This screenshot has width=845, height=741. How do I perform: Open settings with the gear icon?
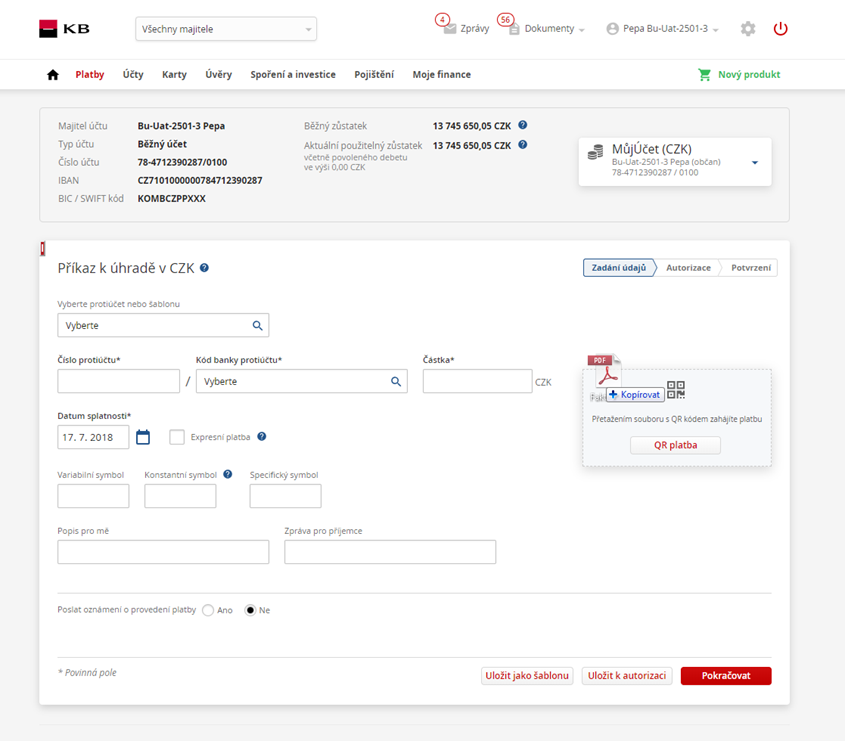pos(748,29)
